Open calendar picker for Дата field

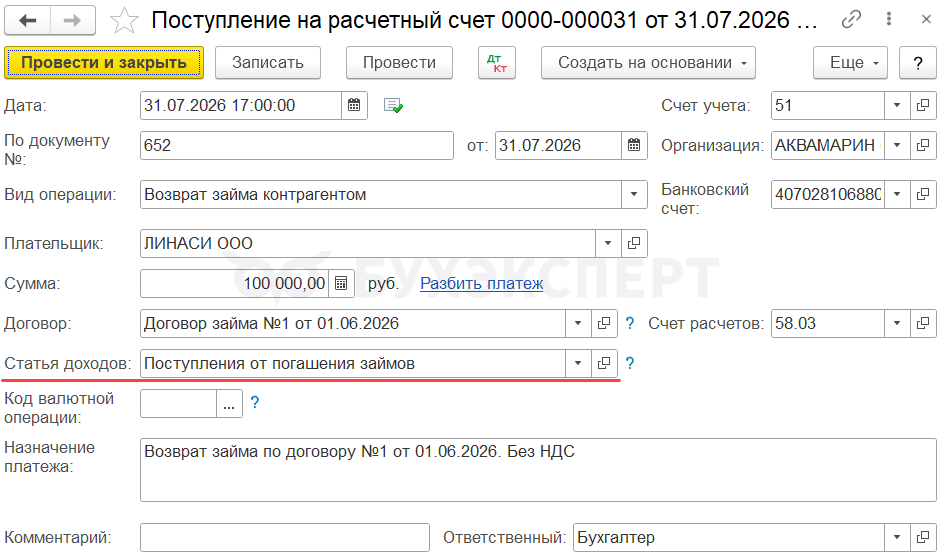coord(354,106)
